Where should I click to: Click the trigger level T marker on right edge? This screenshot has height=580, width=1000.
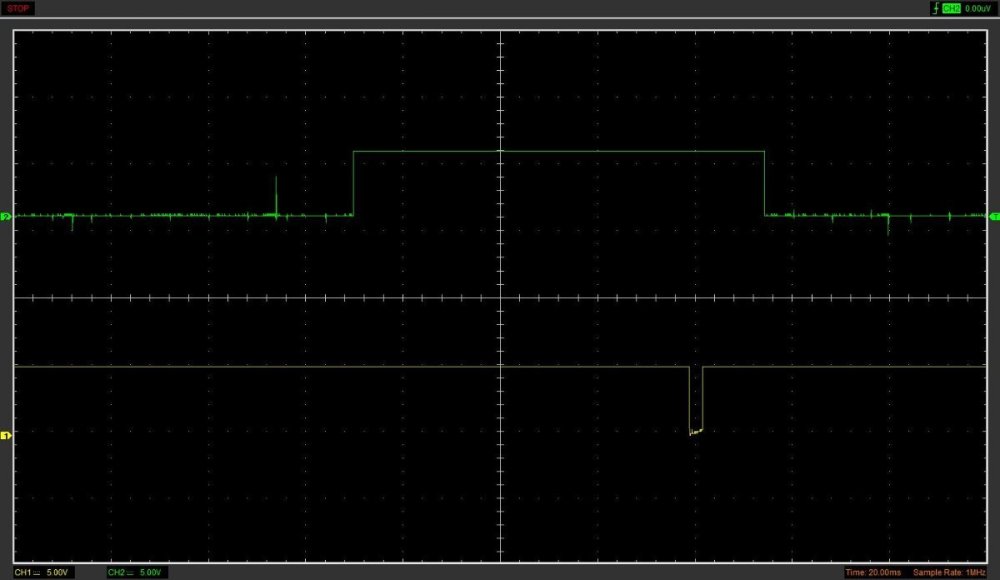click(x=994, y=217)
